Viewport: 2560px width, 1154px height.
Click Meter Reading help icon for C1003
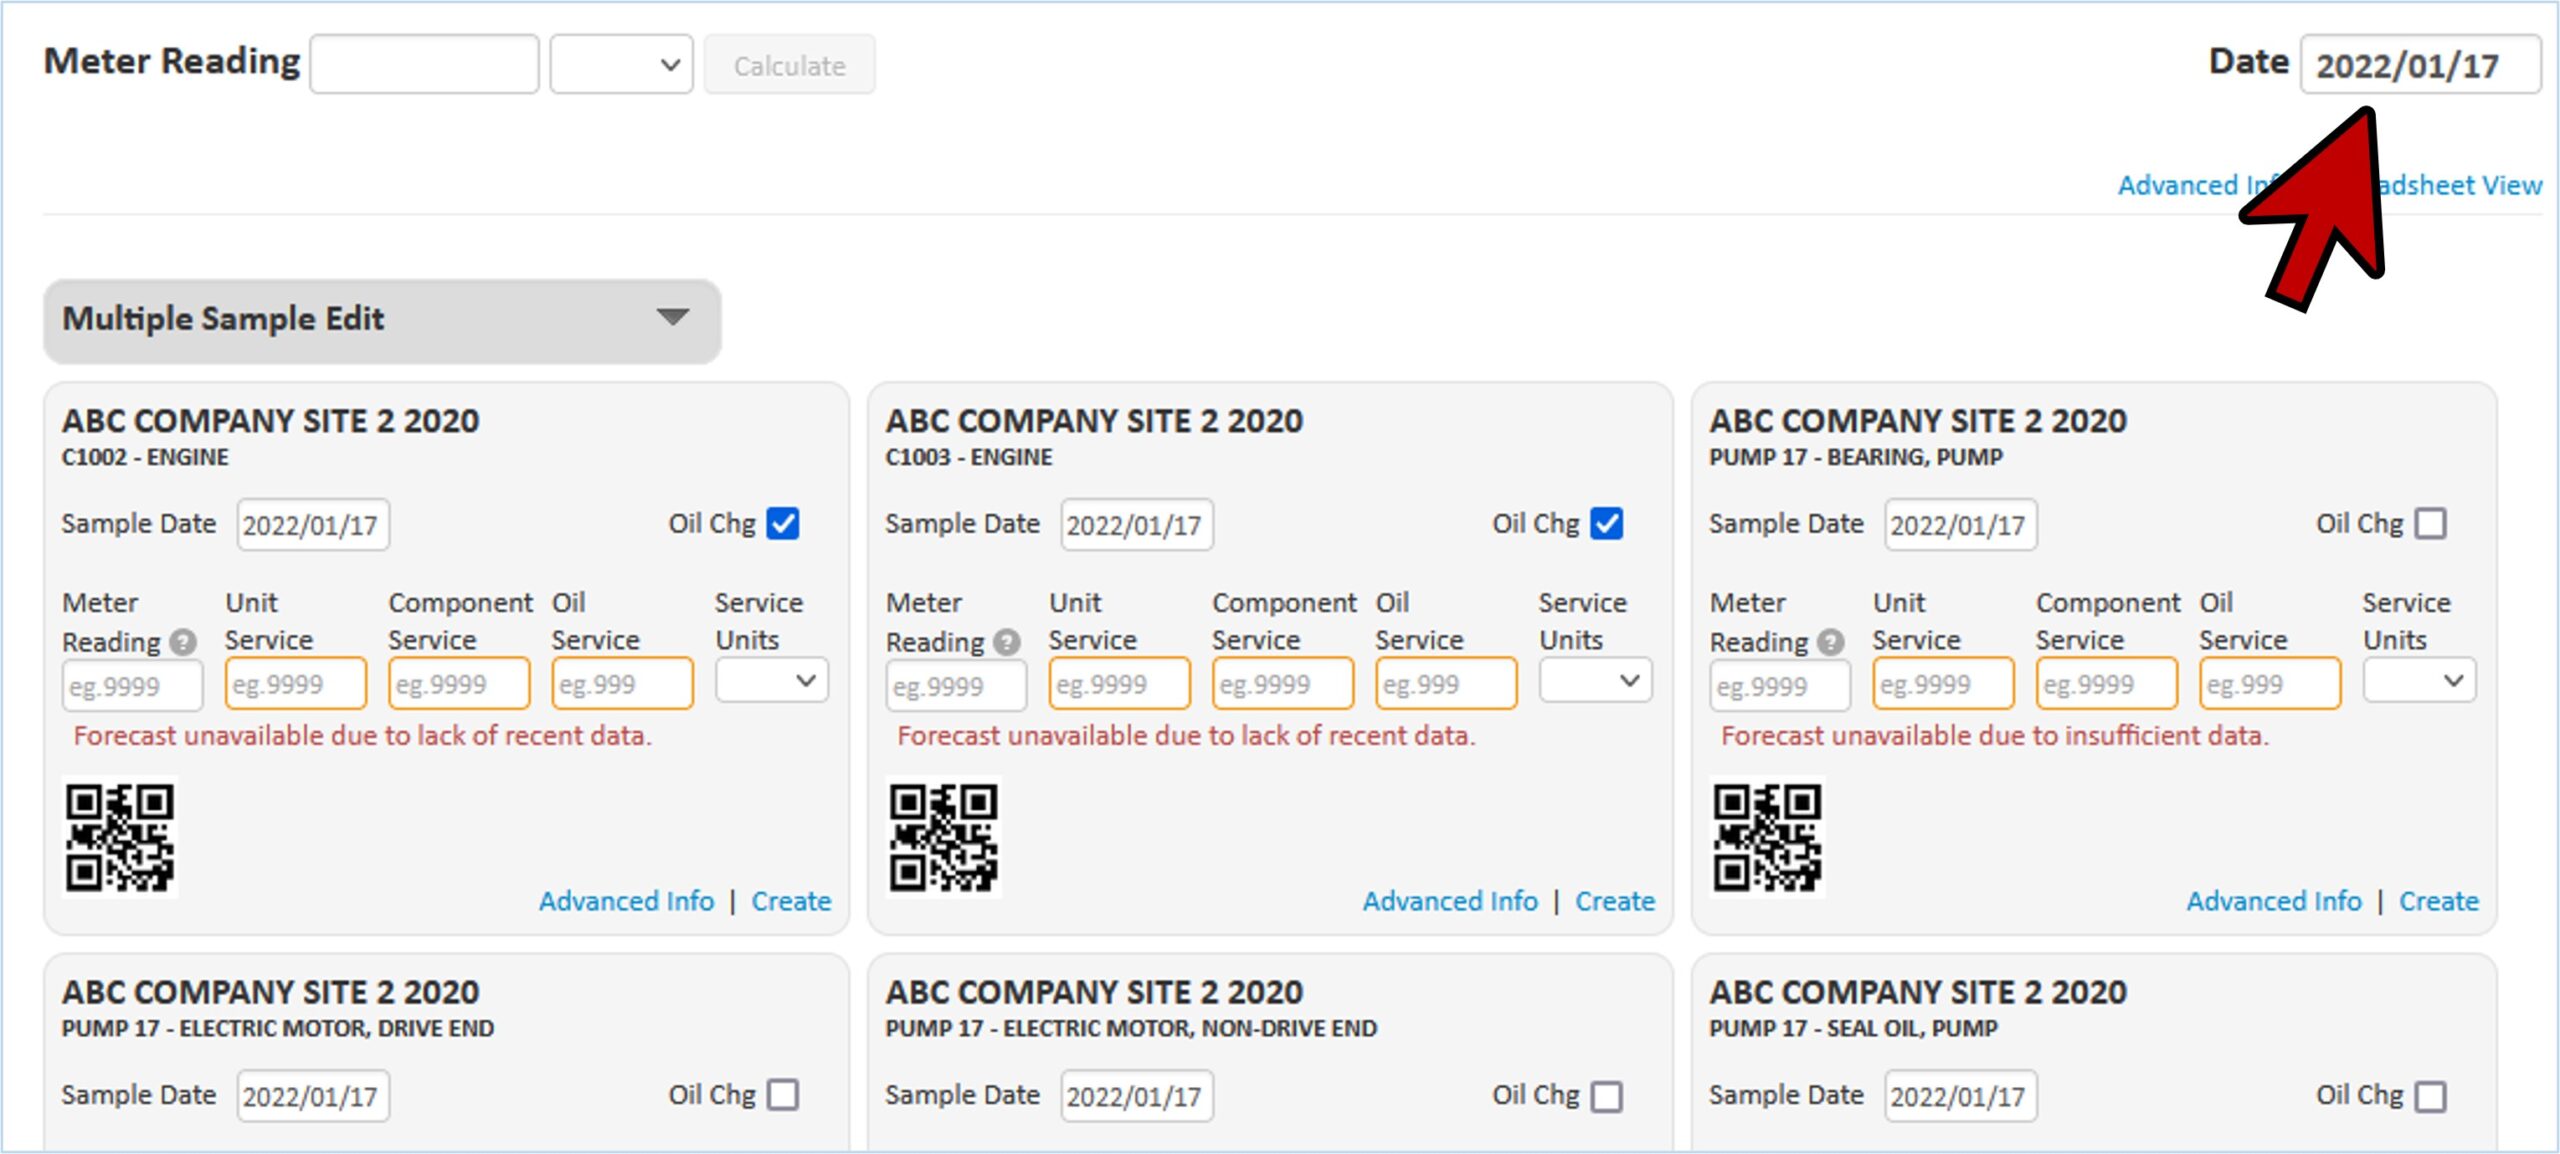(x=1007, y=642)
